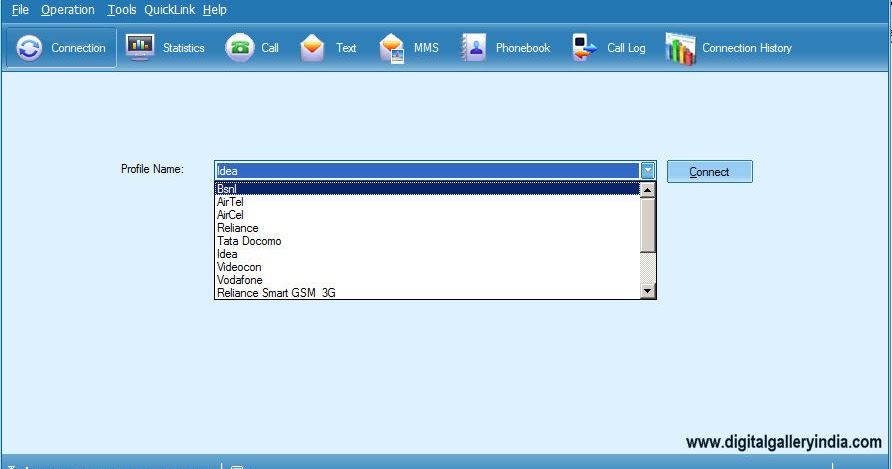
Task: Click the Phonebook label
Action: (523, 48)
